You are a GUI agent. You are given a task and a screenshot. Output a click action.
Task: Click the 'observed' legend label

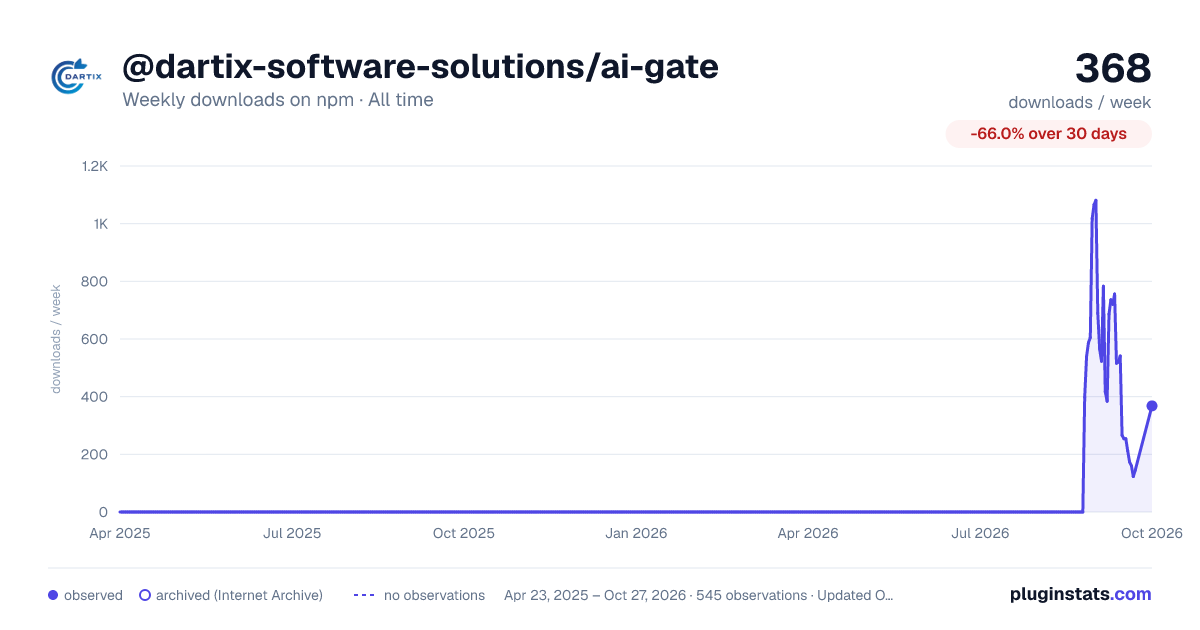(x=93, y=595)
